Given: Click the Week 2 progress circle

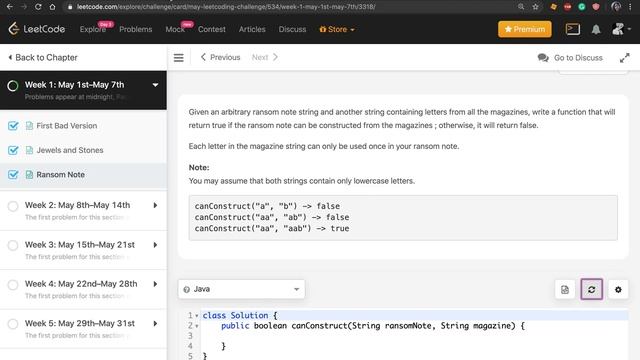Looking at the screenshot, I should point(13,206).
